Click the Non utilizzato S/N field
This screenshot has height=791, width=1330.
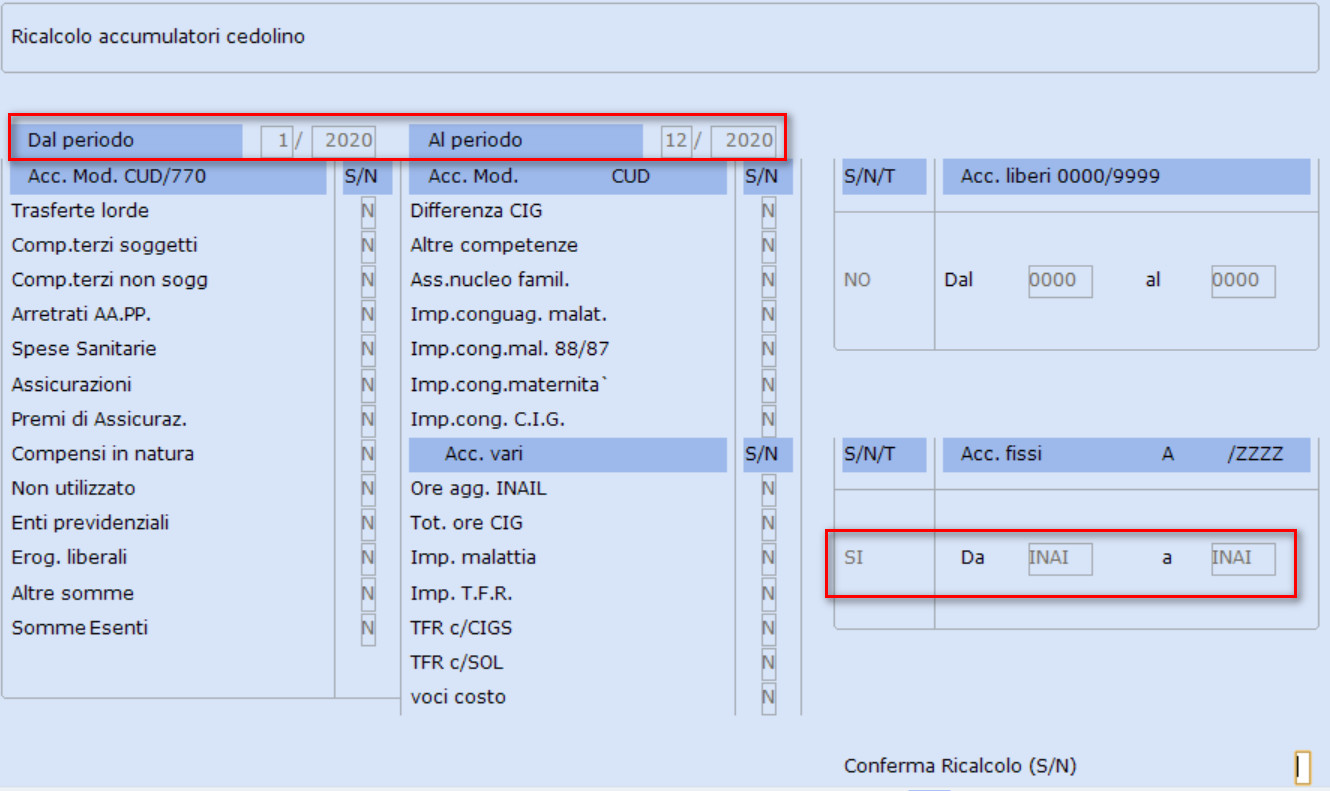click(x=368, y=489)
